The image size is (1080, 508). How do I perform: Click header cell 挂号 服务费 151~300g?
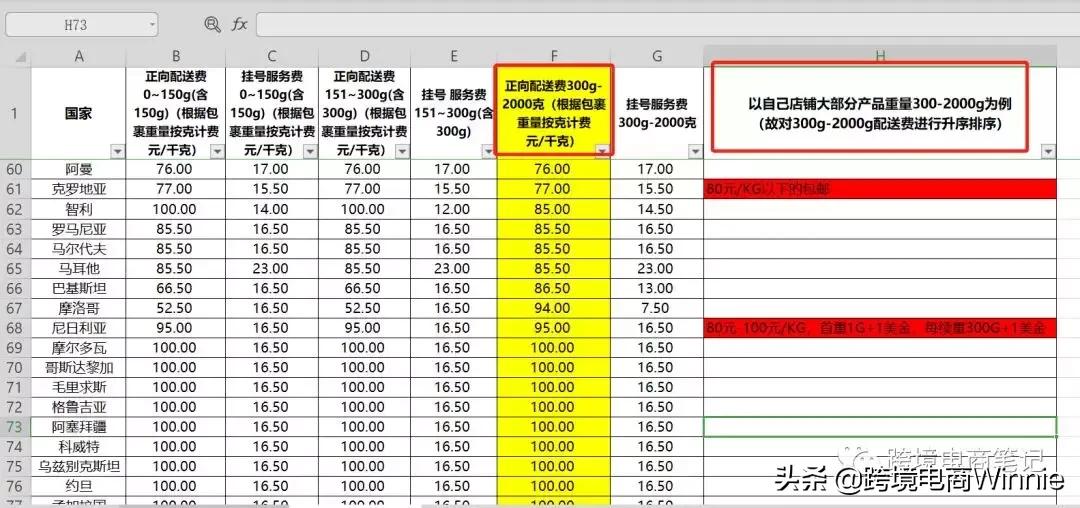click(453, 113)
